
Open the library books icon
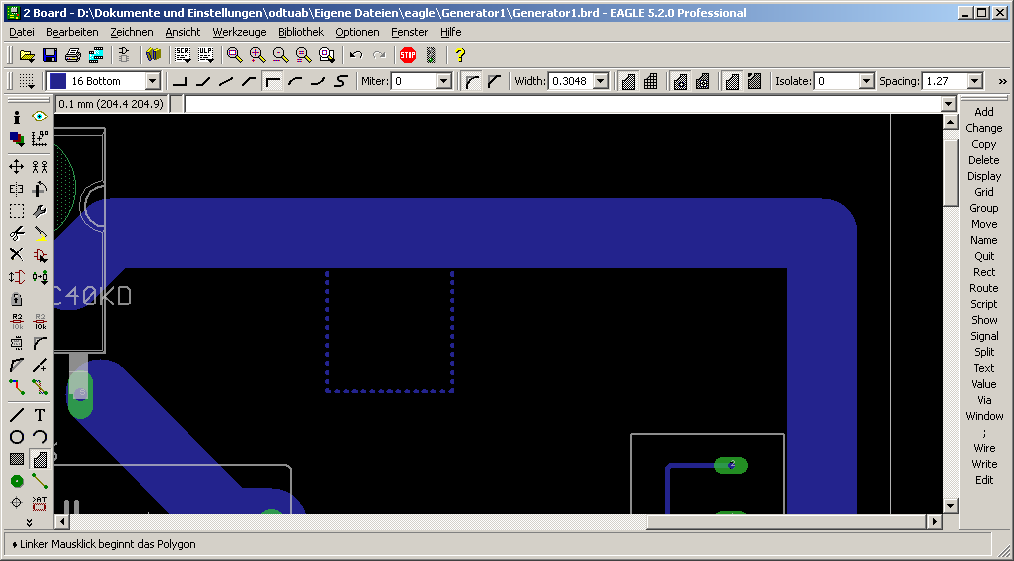point(153,55)
